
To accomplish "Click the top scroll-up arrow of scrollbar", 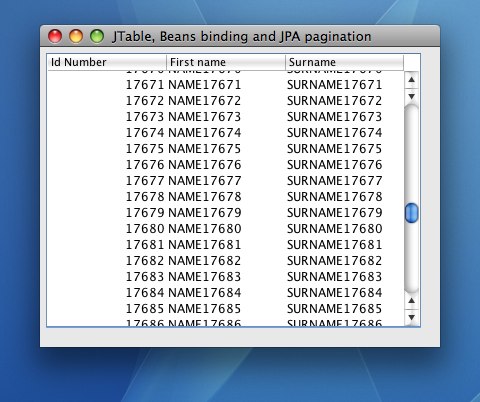I will pyautogui.click(x=412, y=80).
